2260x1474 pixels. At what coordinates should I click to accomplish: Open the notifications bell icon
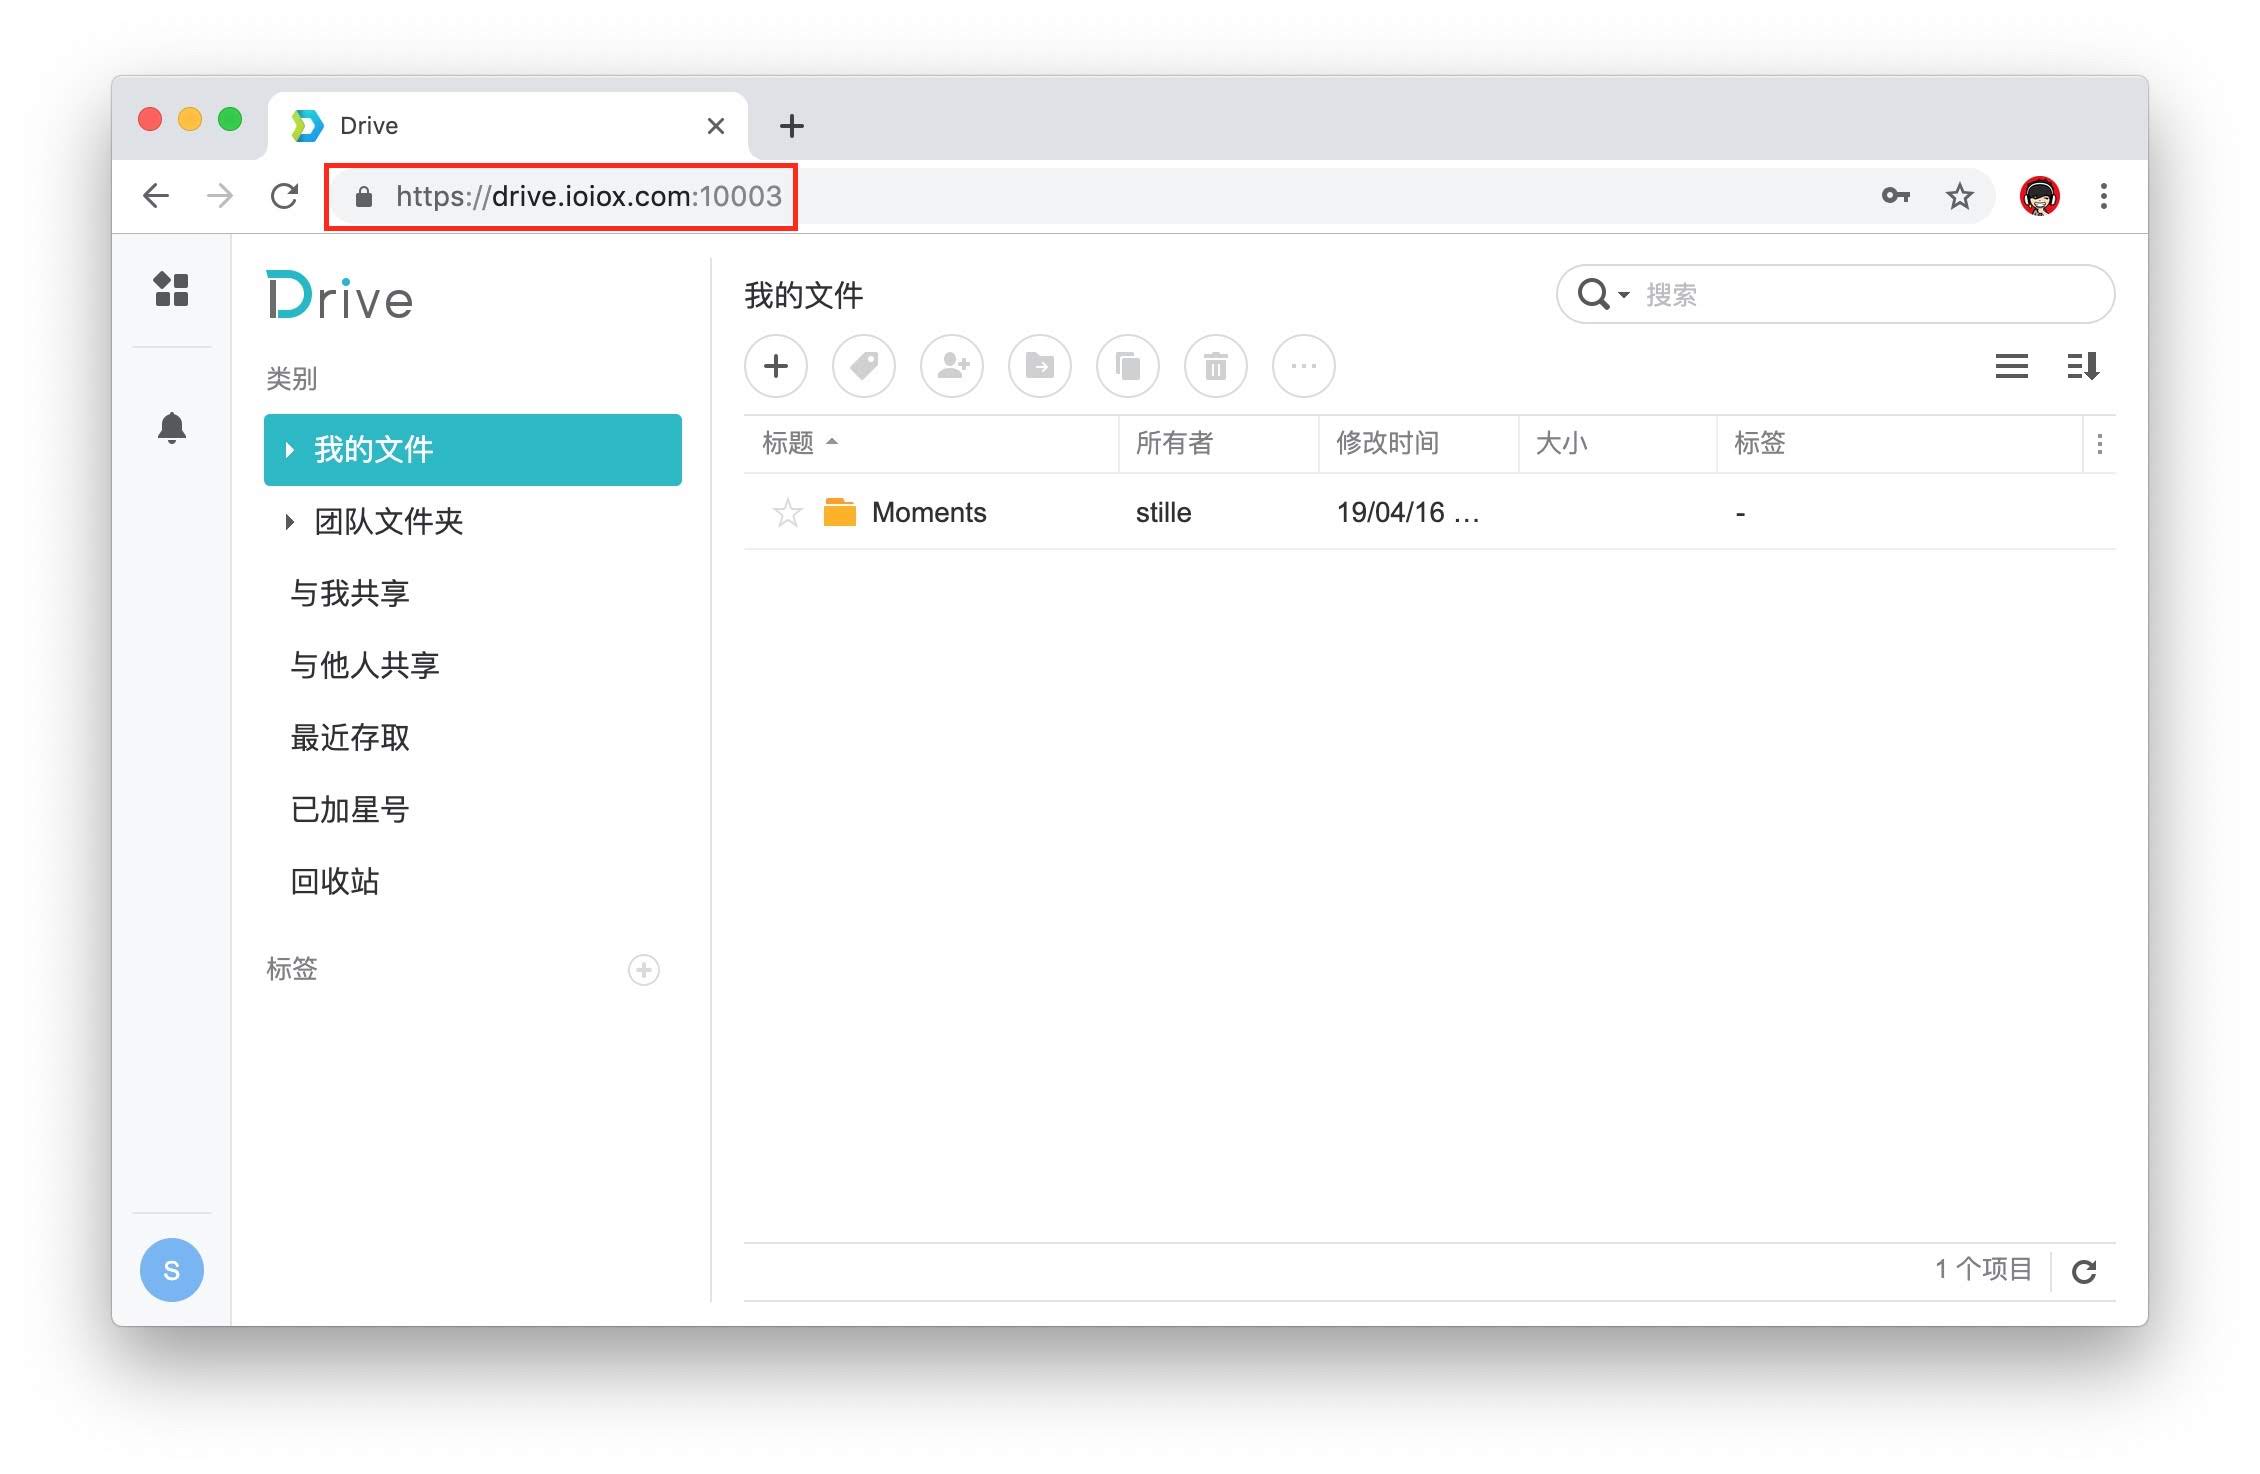coord(172,428)
